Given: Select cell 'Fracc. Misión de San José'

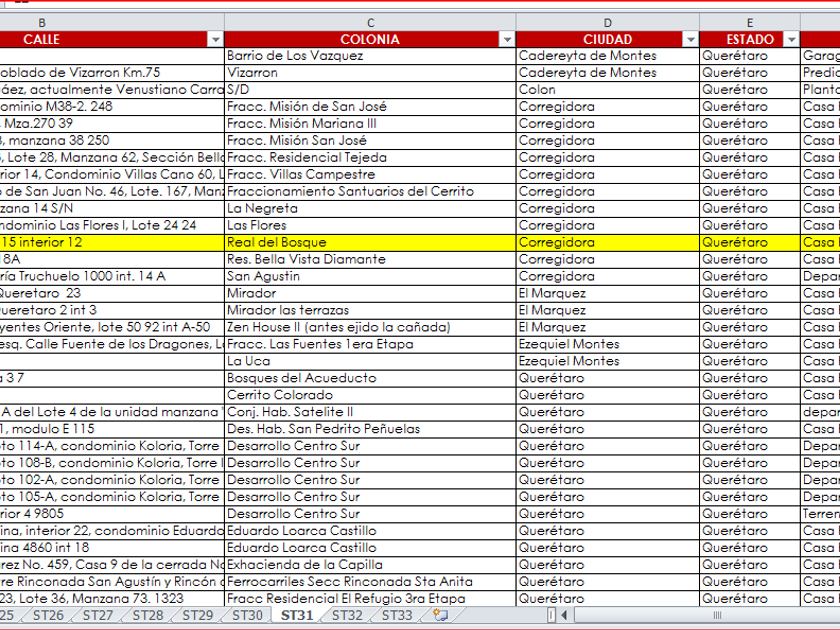Looking at the screenshot, I should point(370,107).
